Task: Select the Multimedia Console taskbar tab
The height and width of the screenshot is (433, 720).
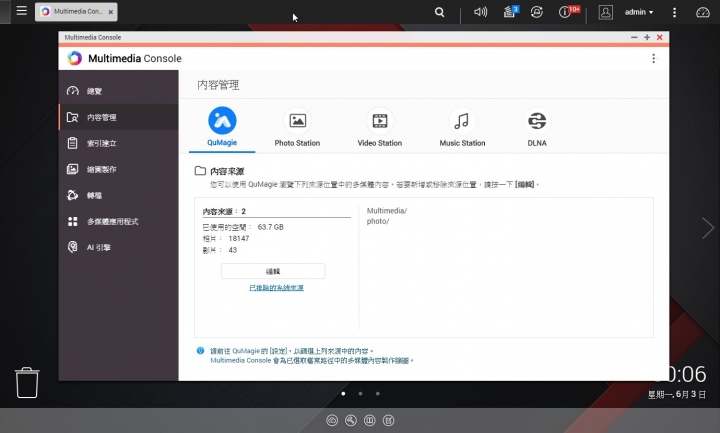Action: [x=76, y=12]
